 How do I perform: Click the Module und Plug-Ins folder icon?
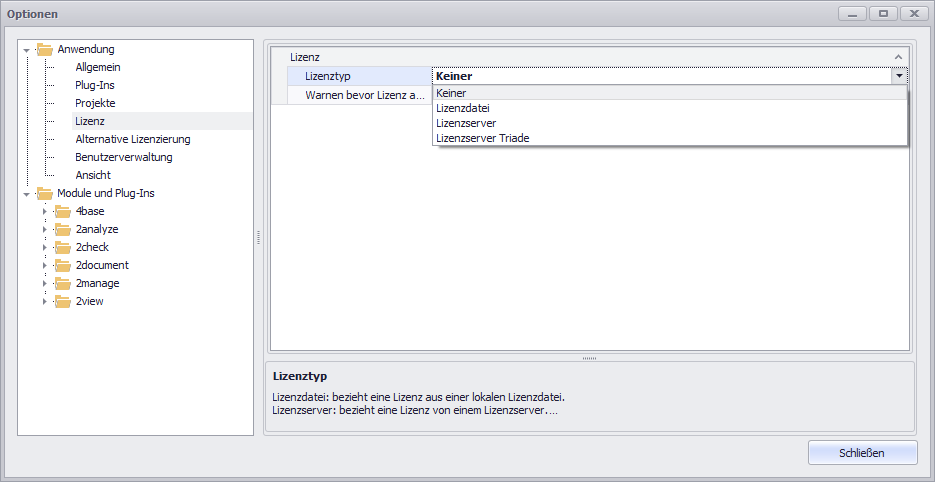click(x=45, y=193)
